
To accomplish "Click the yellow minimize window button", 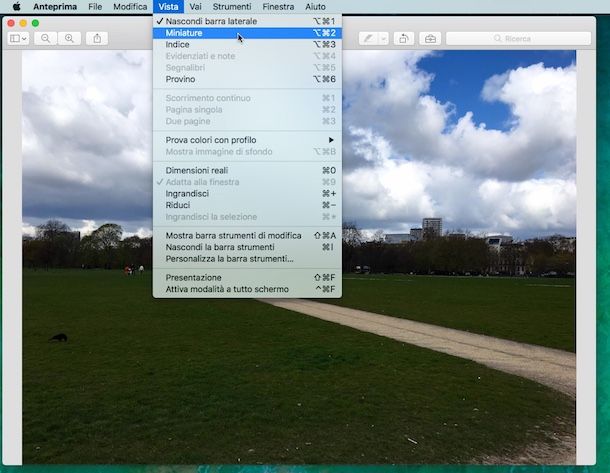I will (23, 23).
